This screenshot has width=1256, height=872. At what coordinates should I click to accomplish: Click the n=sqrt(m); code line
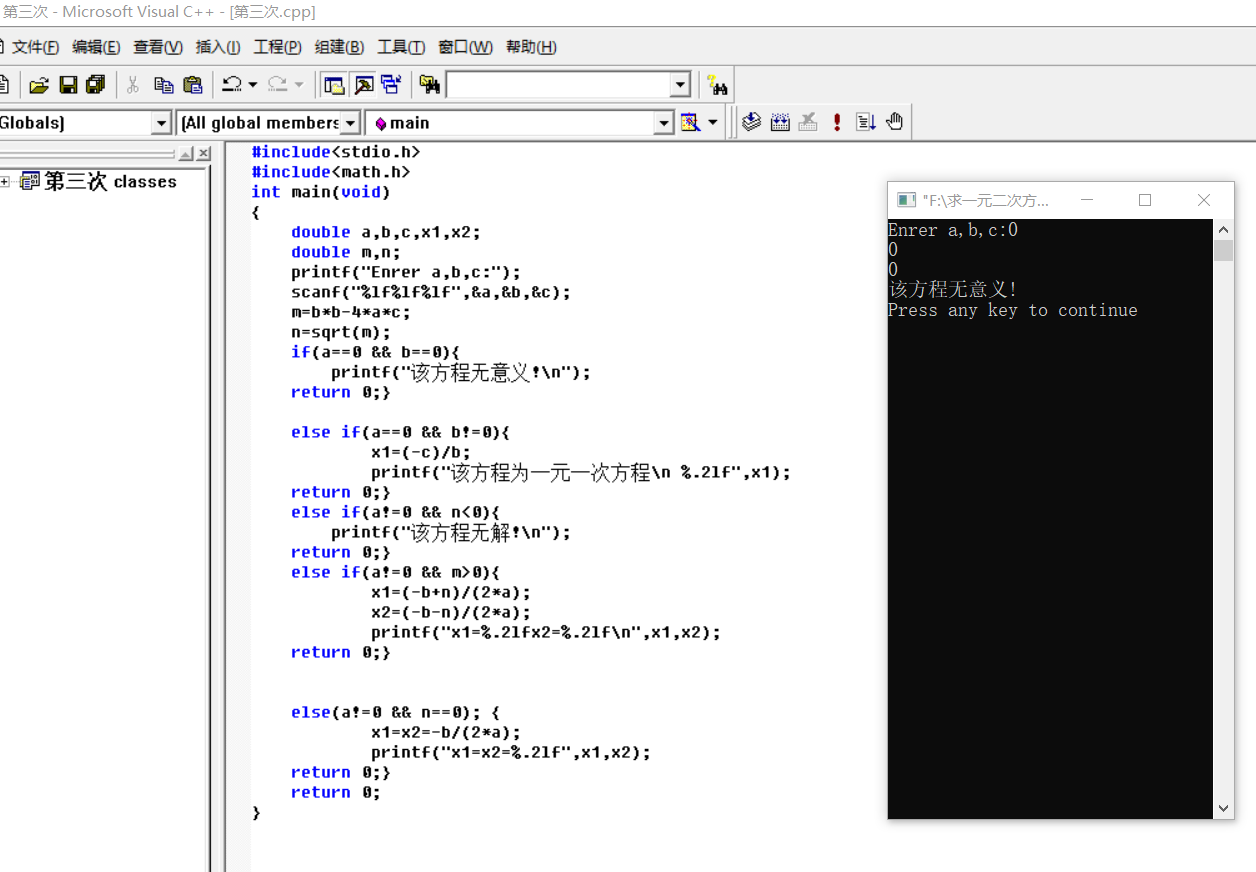click(x=341, y=332)
